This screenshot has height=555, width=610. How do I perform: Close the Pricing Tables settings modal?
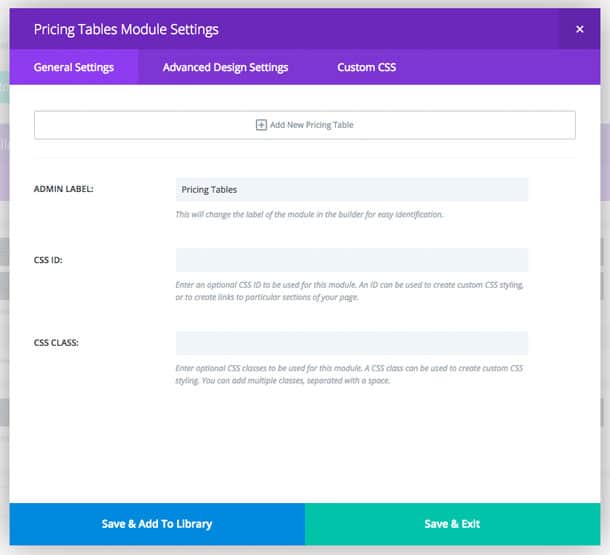pos(579,30)
